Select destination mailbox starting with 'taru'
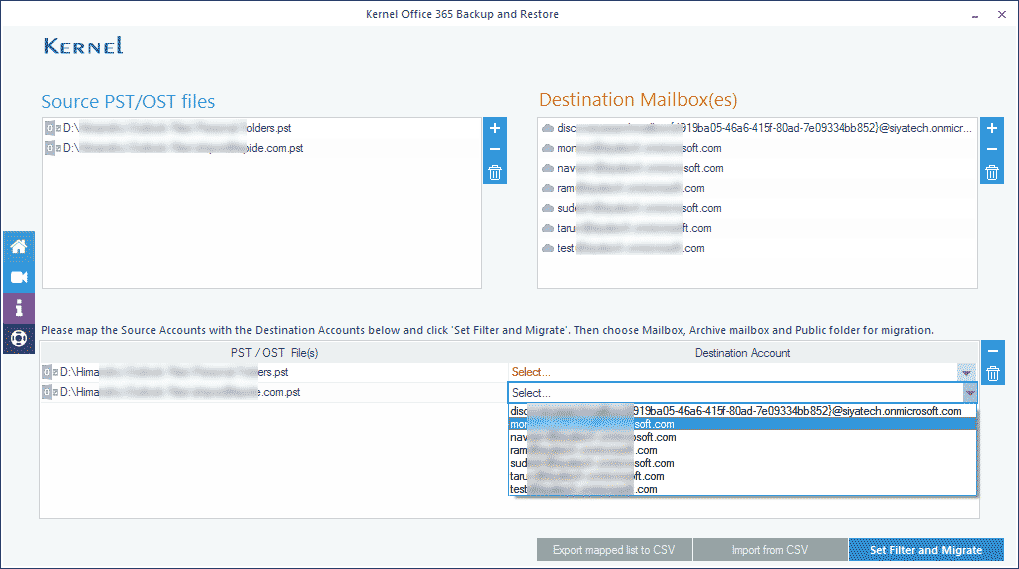1019x569 pixels. tap(626, 229)
